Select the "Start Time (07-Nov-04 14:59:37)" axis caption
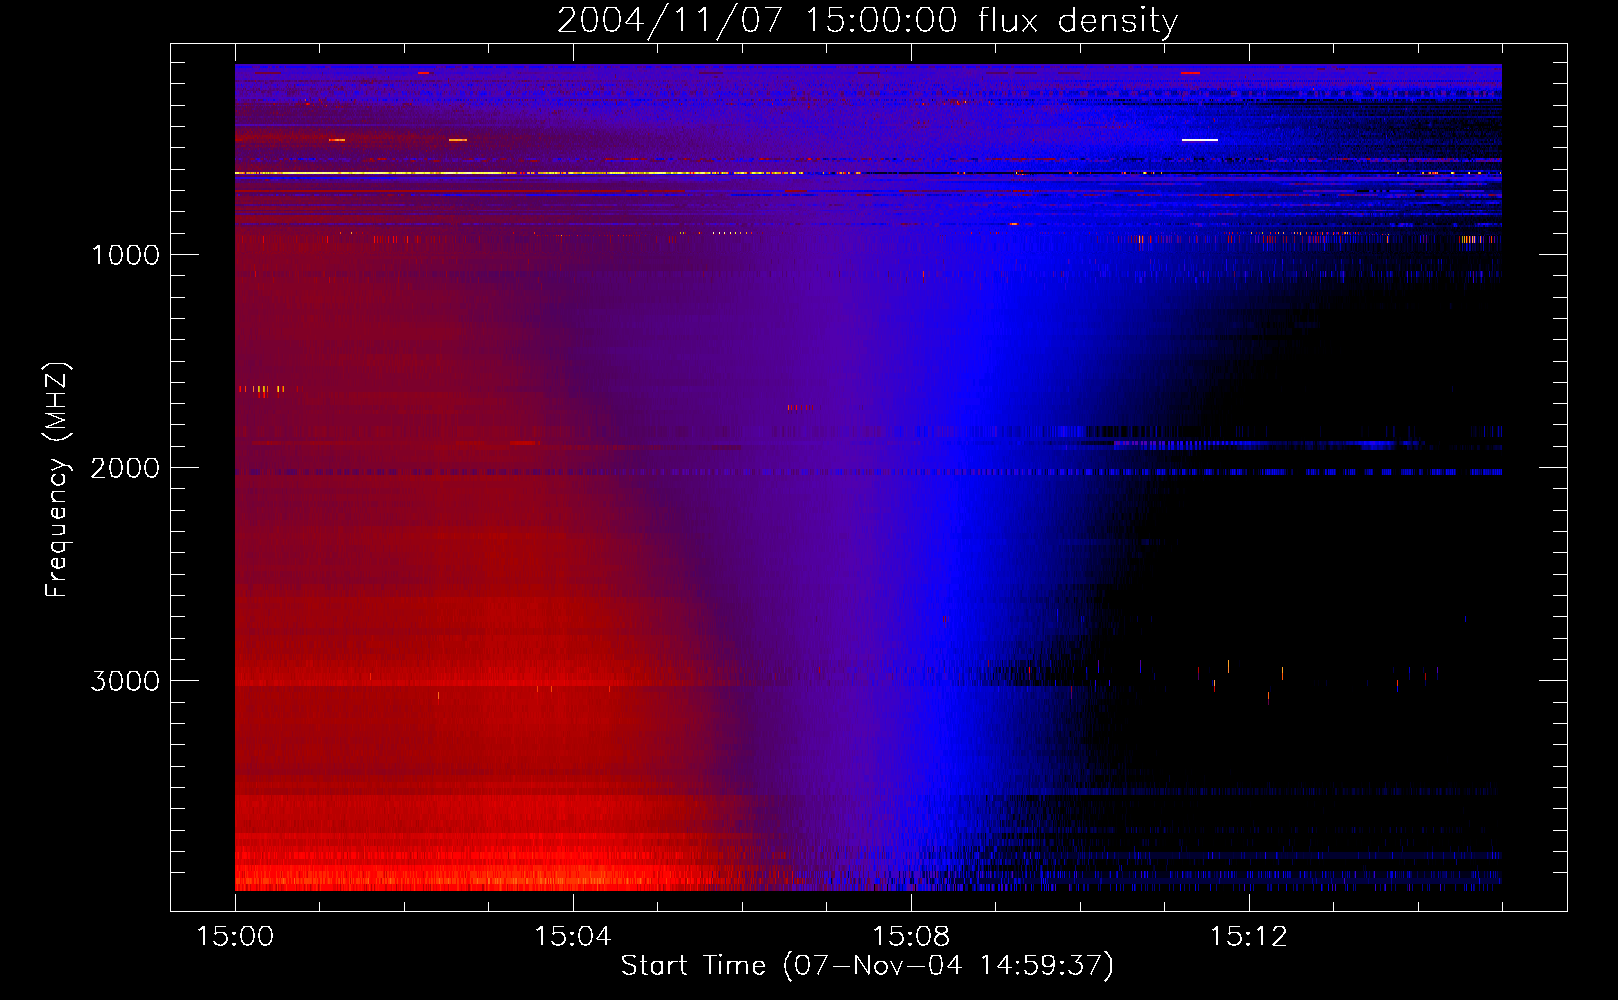The image size is (1618, 1000). pos(867,966)
